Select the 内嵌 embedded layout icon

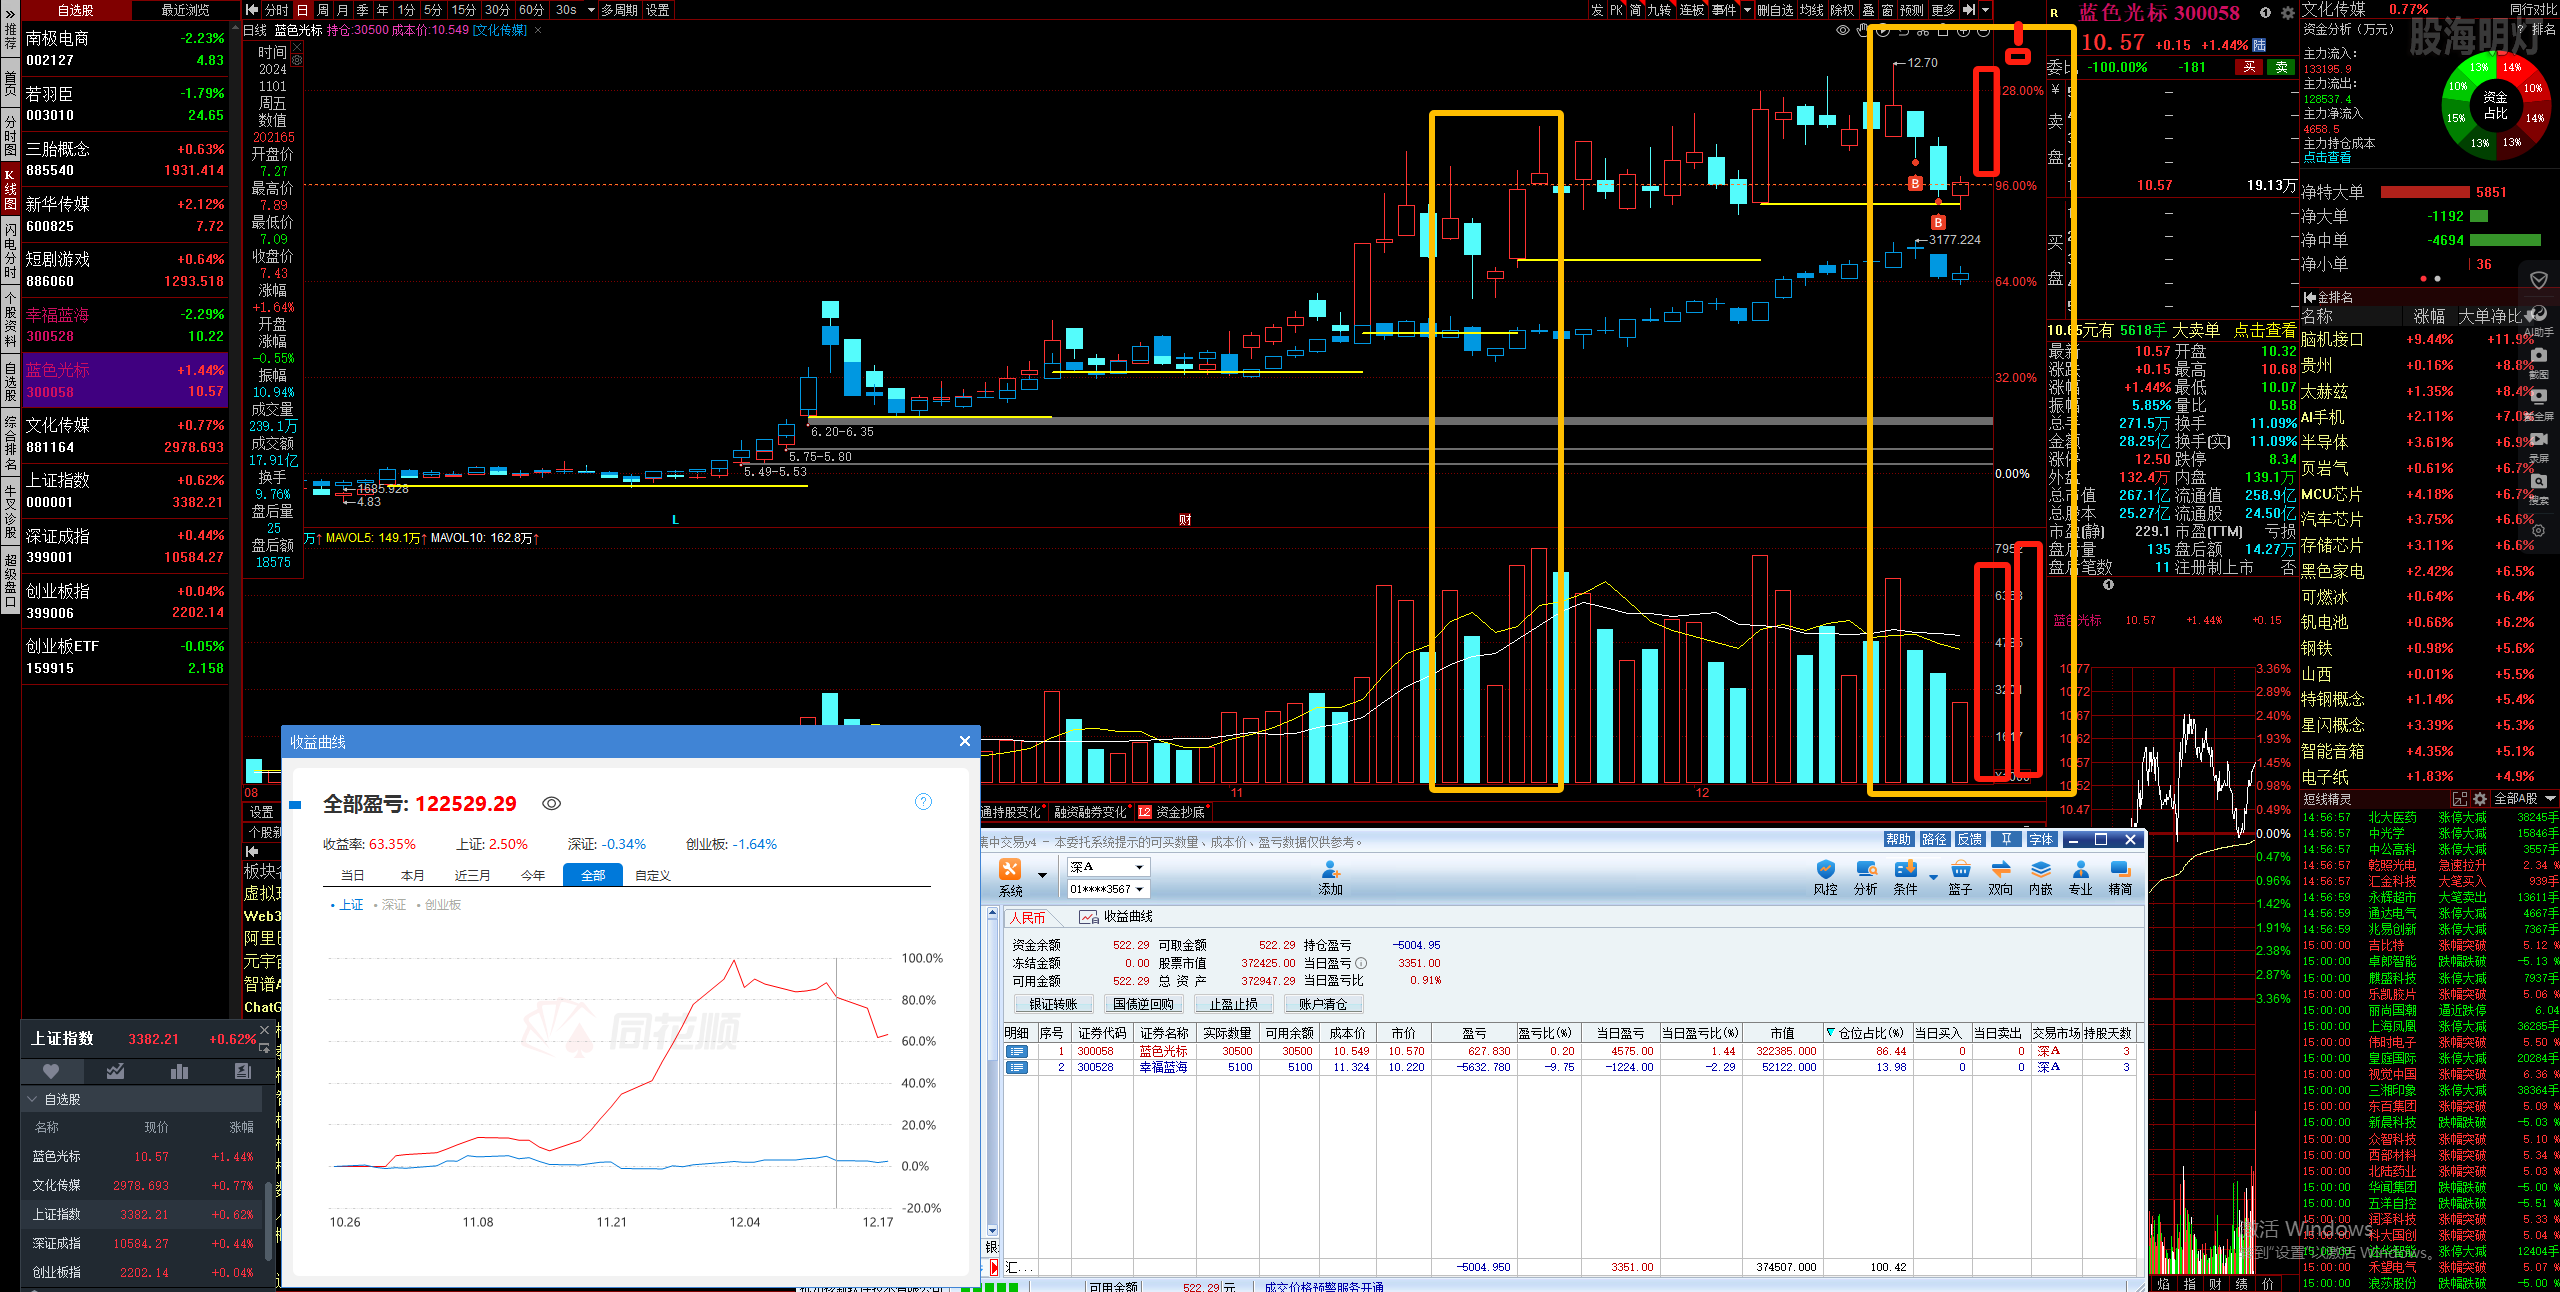(2040, 870)
